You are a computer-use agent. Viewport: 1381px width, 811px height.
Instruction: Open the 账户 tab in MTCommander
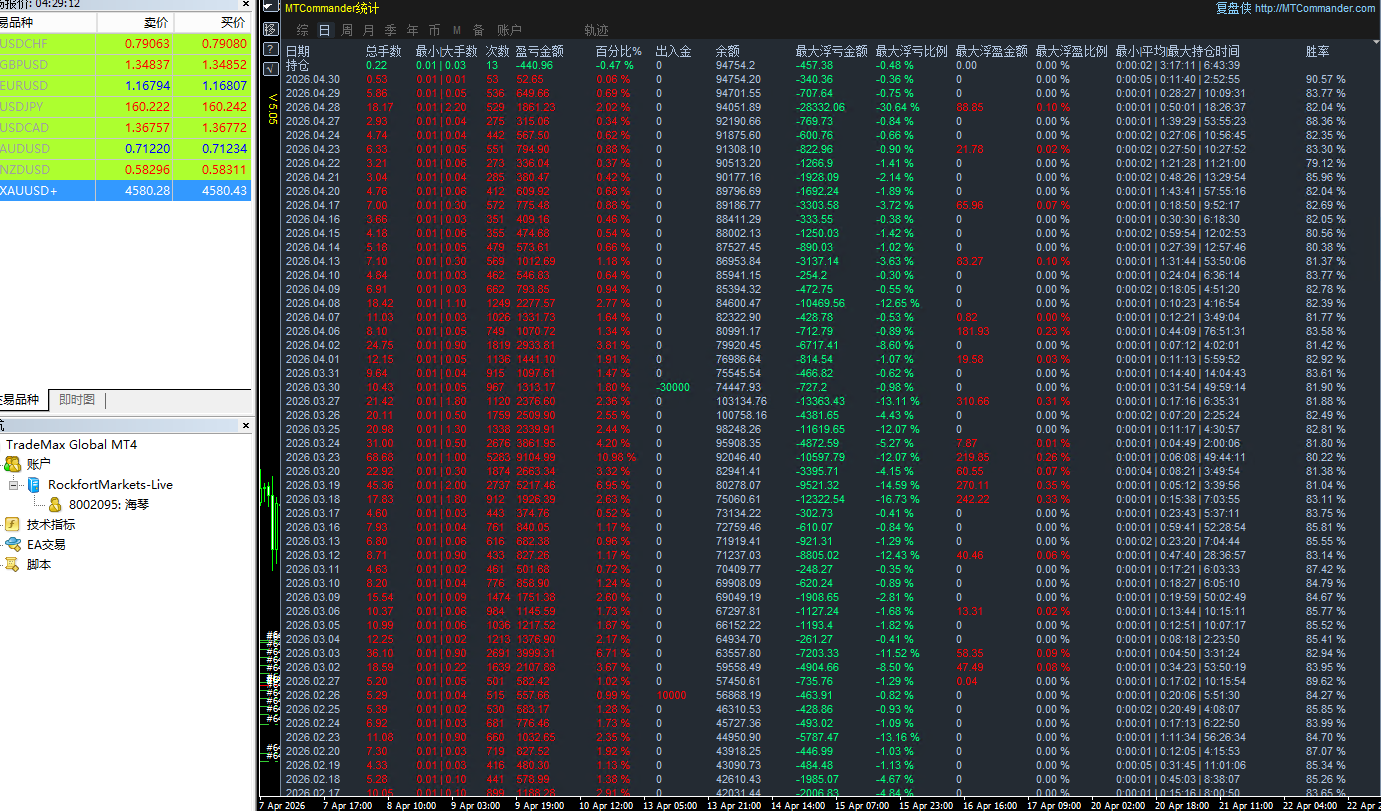click(509, 30)
